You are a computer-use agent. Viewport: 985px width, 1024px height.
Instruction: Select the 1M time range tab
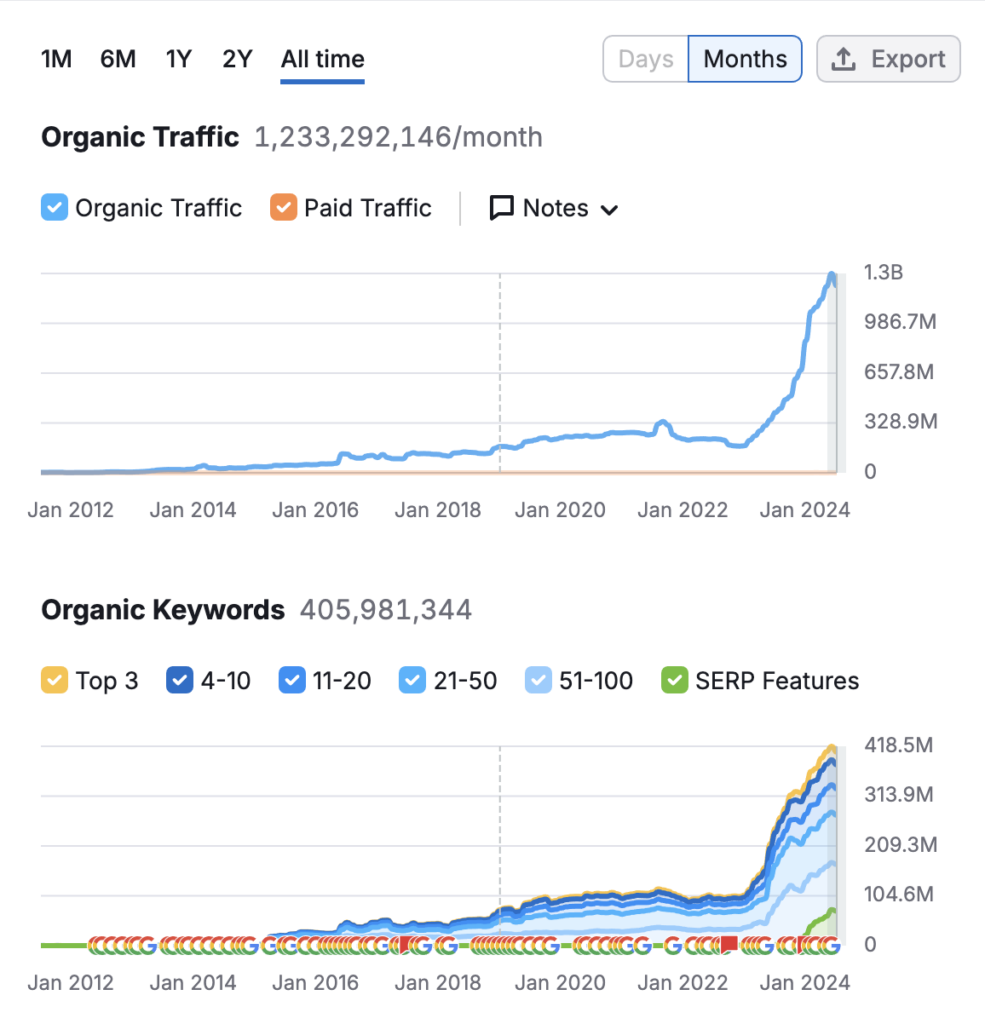(x=56, y=59)
